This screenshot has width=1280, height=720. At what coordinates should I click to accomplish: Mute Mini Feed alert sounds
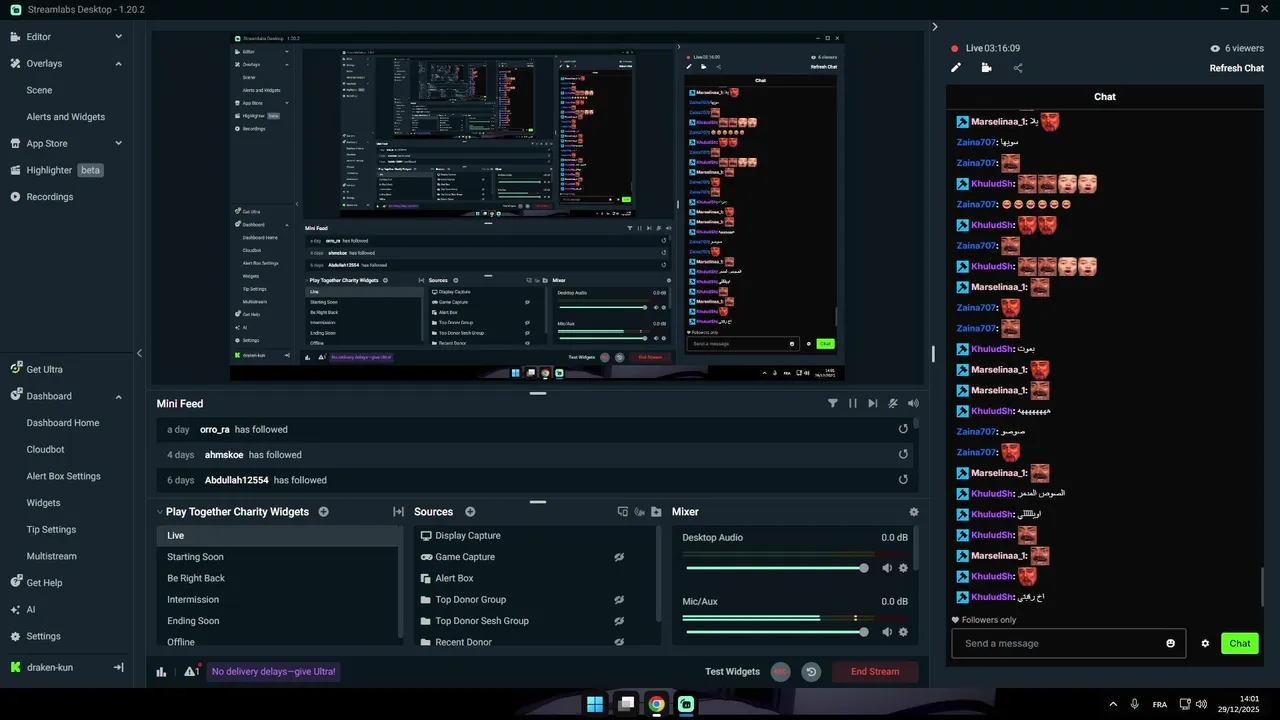coord(913,404)
